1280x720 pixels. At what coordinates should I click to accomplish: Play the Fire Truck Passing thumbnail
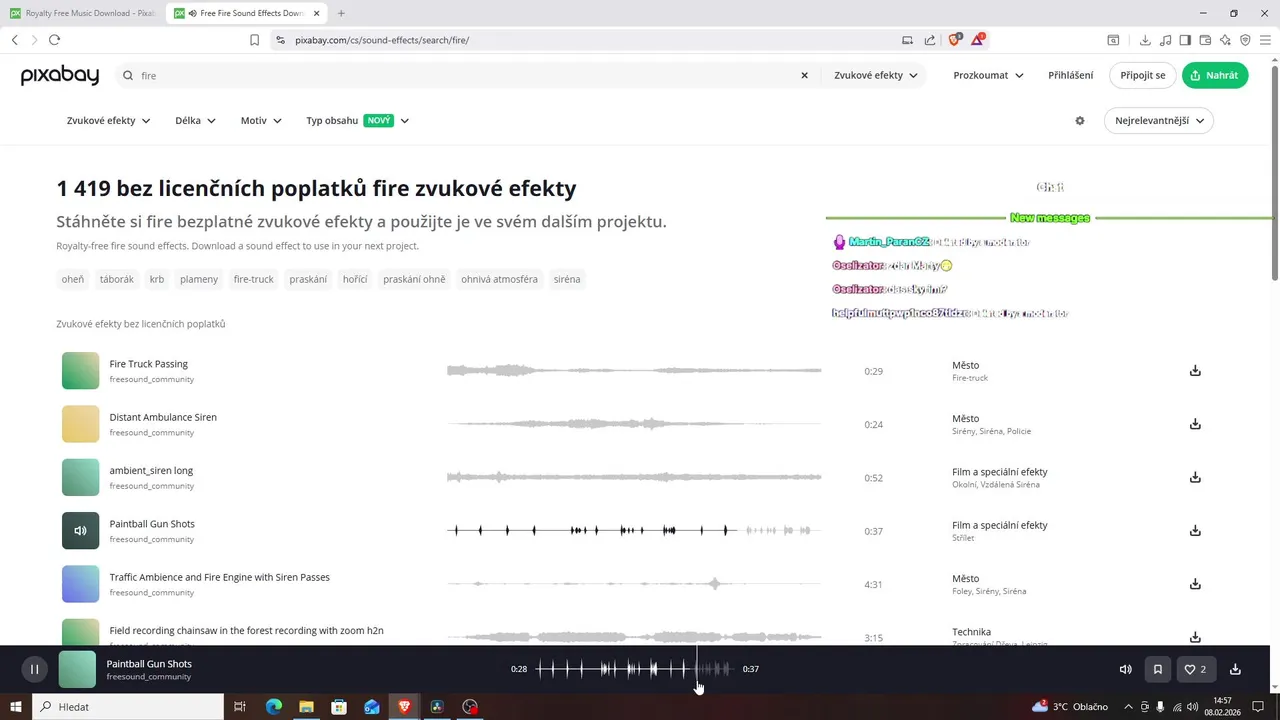click(80, 371)
